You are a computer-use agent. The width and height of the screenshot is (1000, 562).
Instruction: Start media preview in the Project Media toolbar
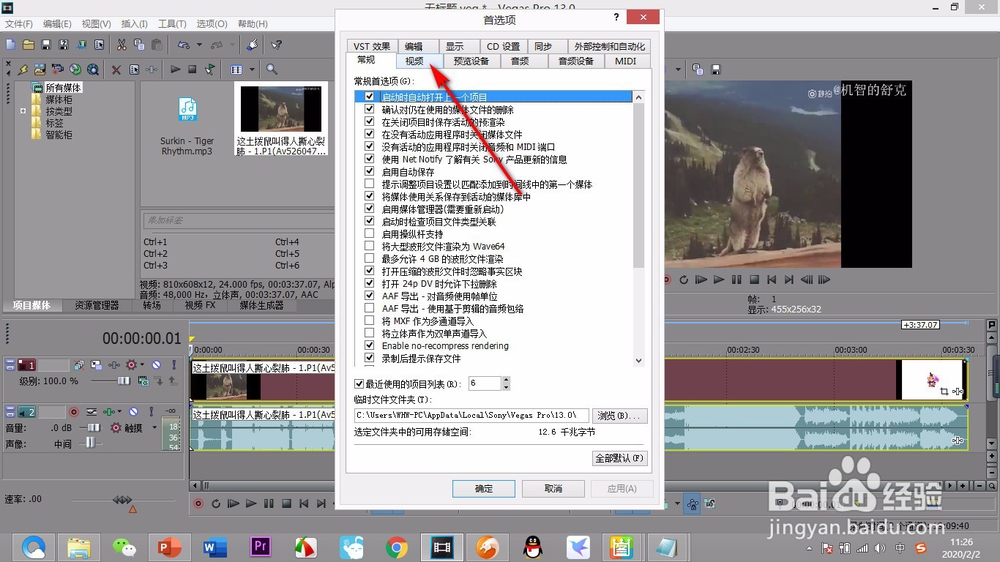click(175, 70)
